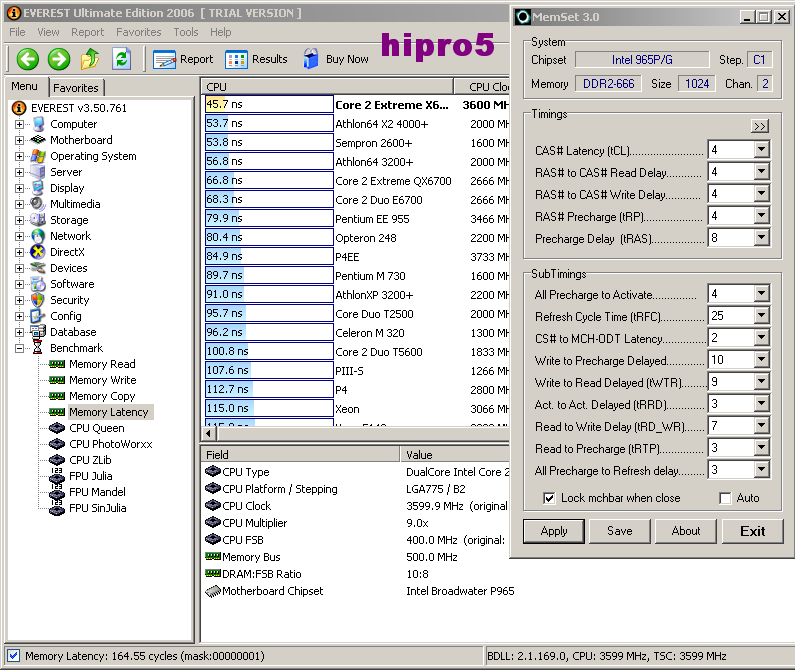Select the Motherboard icon in the tree
The width and height of the screenshot is (795, 670).
tap(38, 140)
